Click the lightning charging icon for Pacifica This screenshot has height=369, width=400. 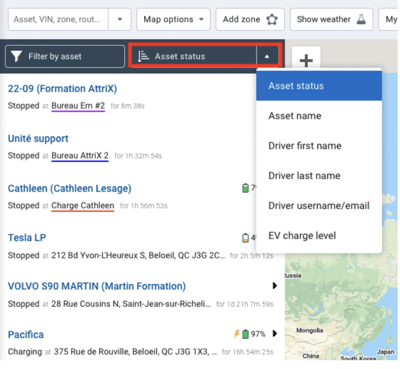(237, 334)
